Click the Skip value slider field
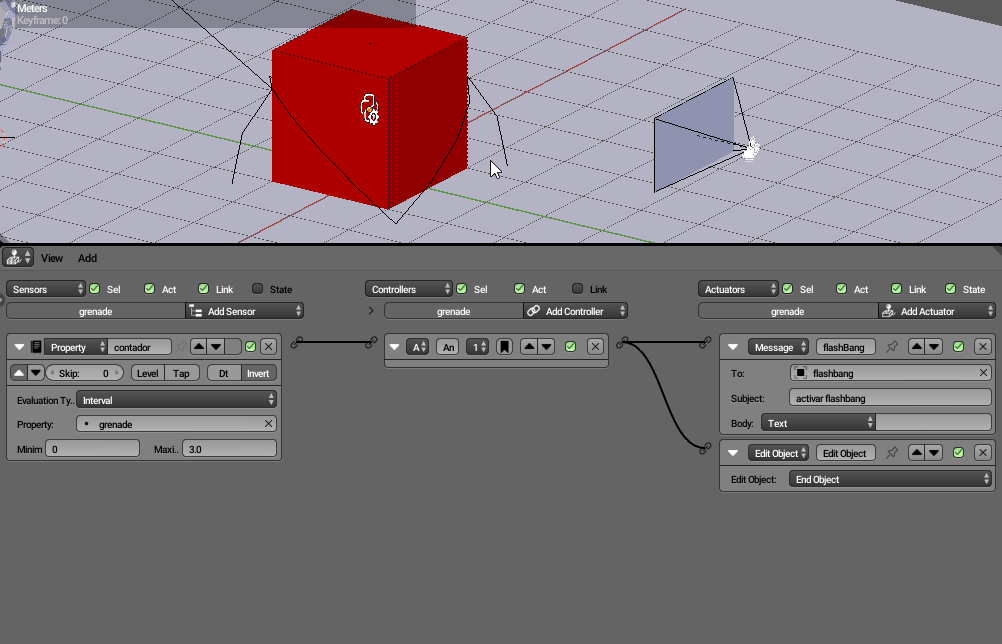 coord(84,373)
